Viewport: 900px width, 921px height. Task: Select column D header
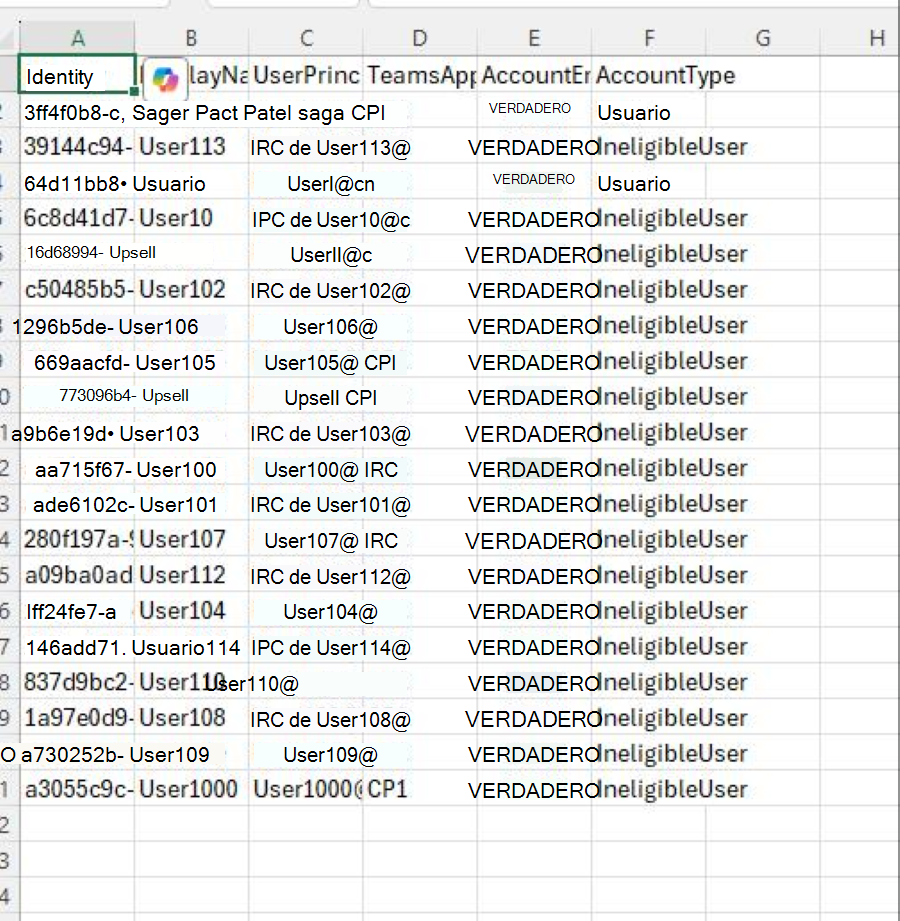point(420,38)
